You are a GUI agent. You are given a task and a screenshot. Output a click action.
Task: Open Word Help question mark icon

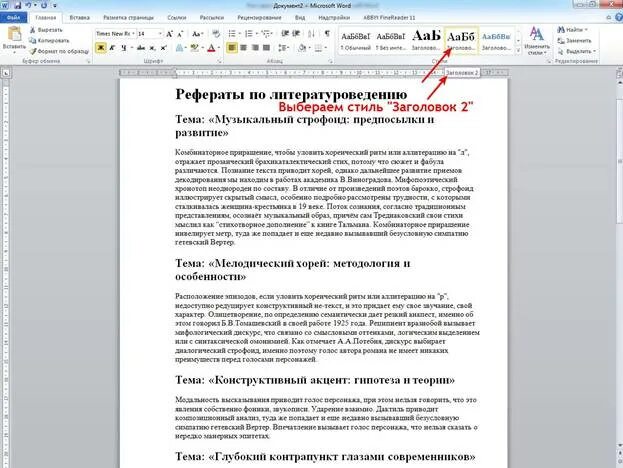coord(619,17)
